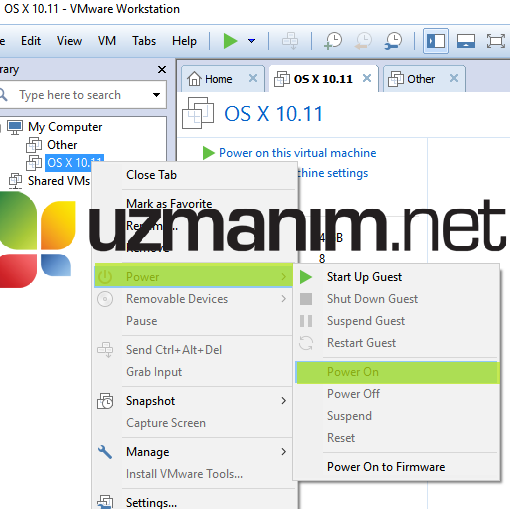
Task: Expand the library search filter dropdown
Action: tap(156, 95)
